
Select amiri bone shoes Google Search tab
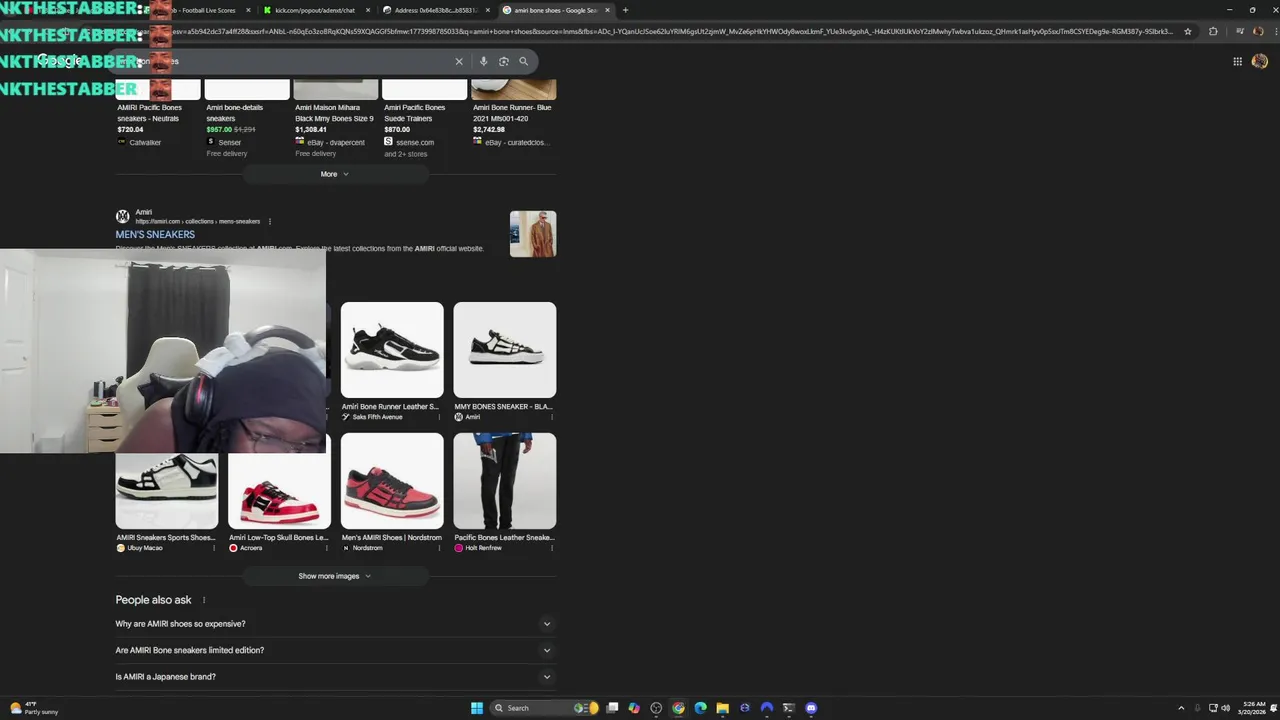click(x=555, y=10)
